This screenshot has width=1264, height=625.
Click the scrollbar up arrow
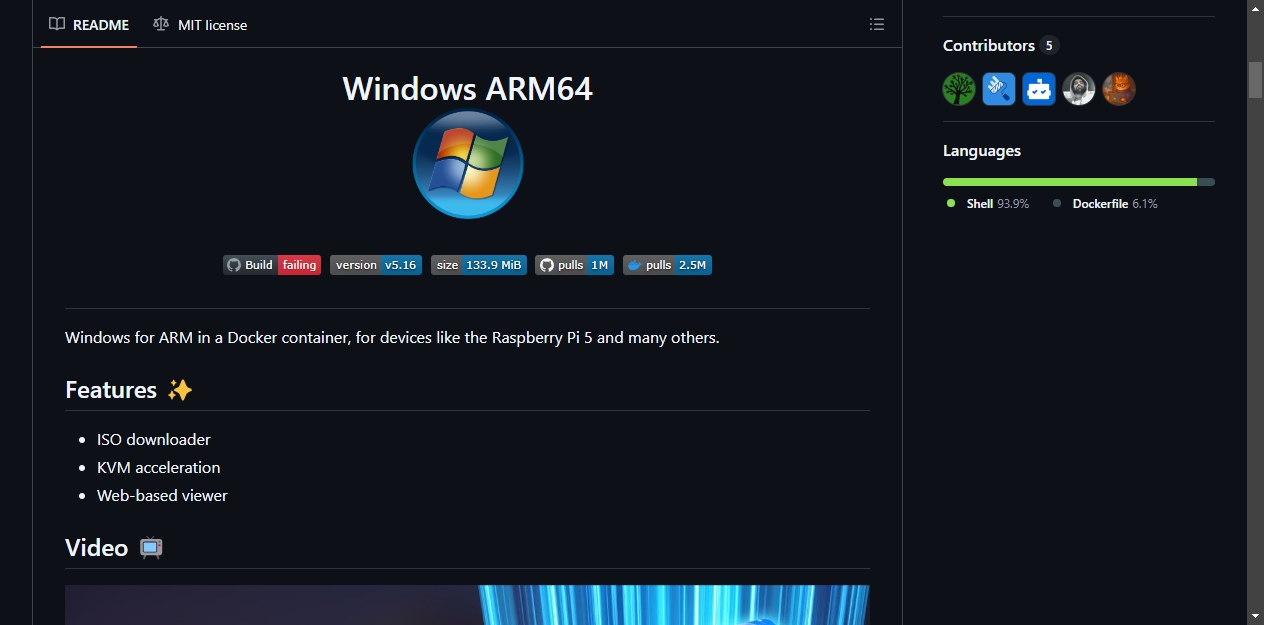point(1255,8)
